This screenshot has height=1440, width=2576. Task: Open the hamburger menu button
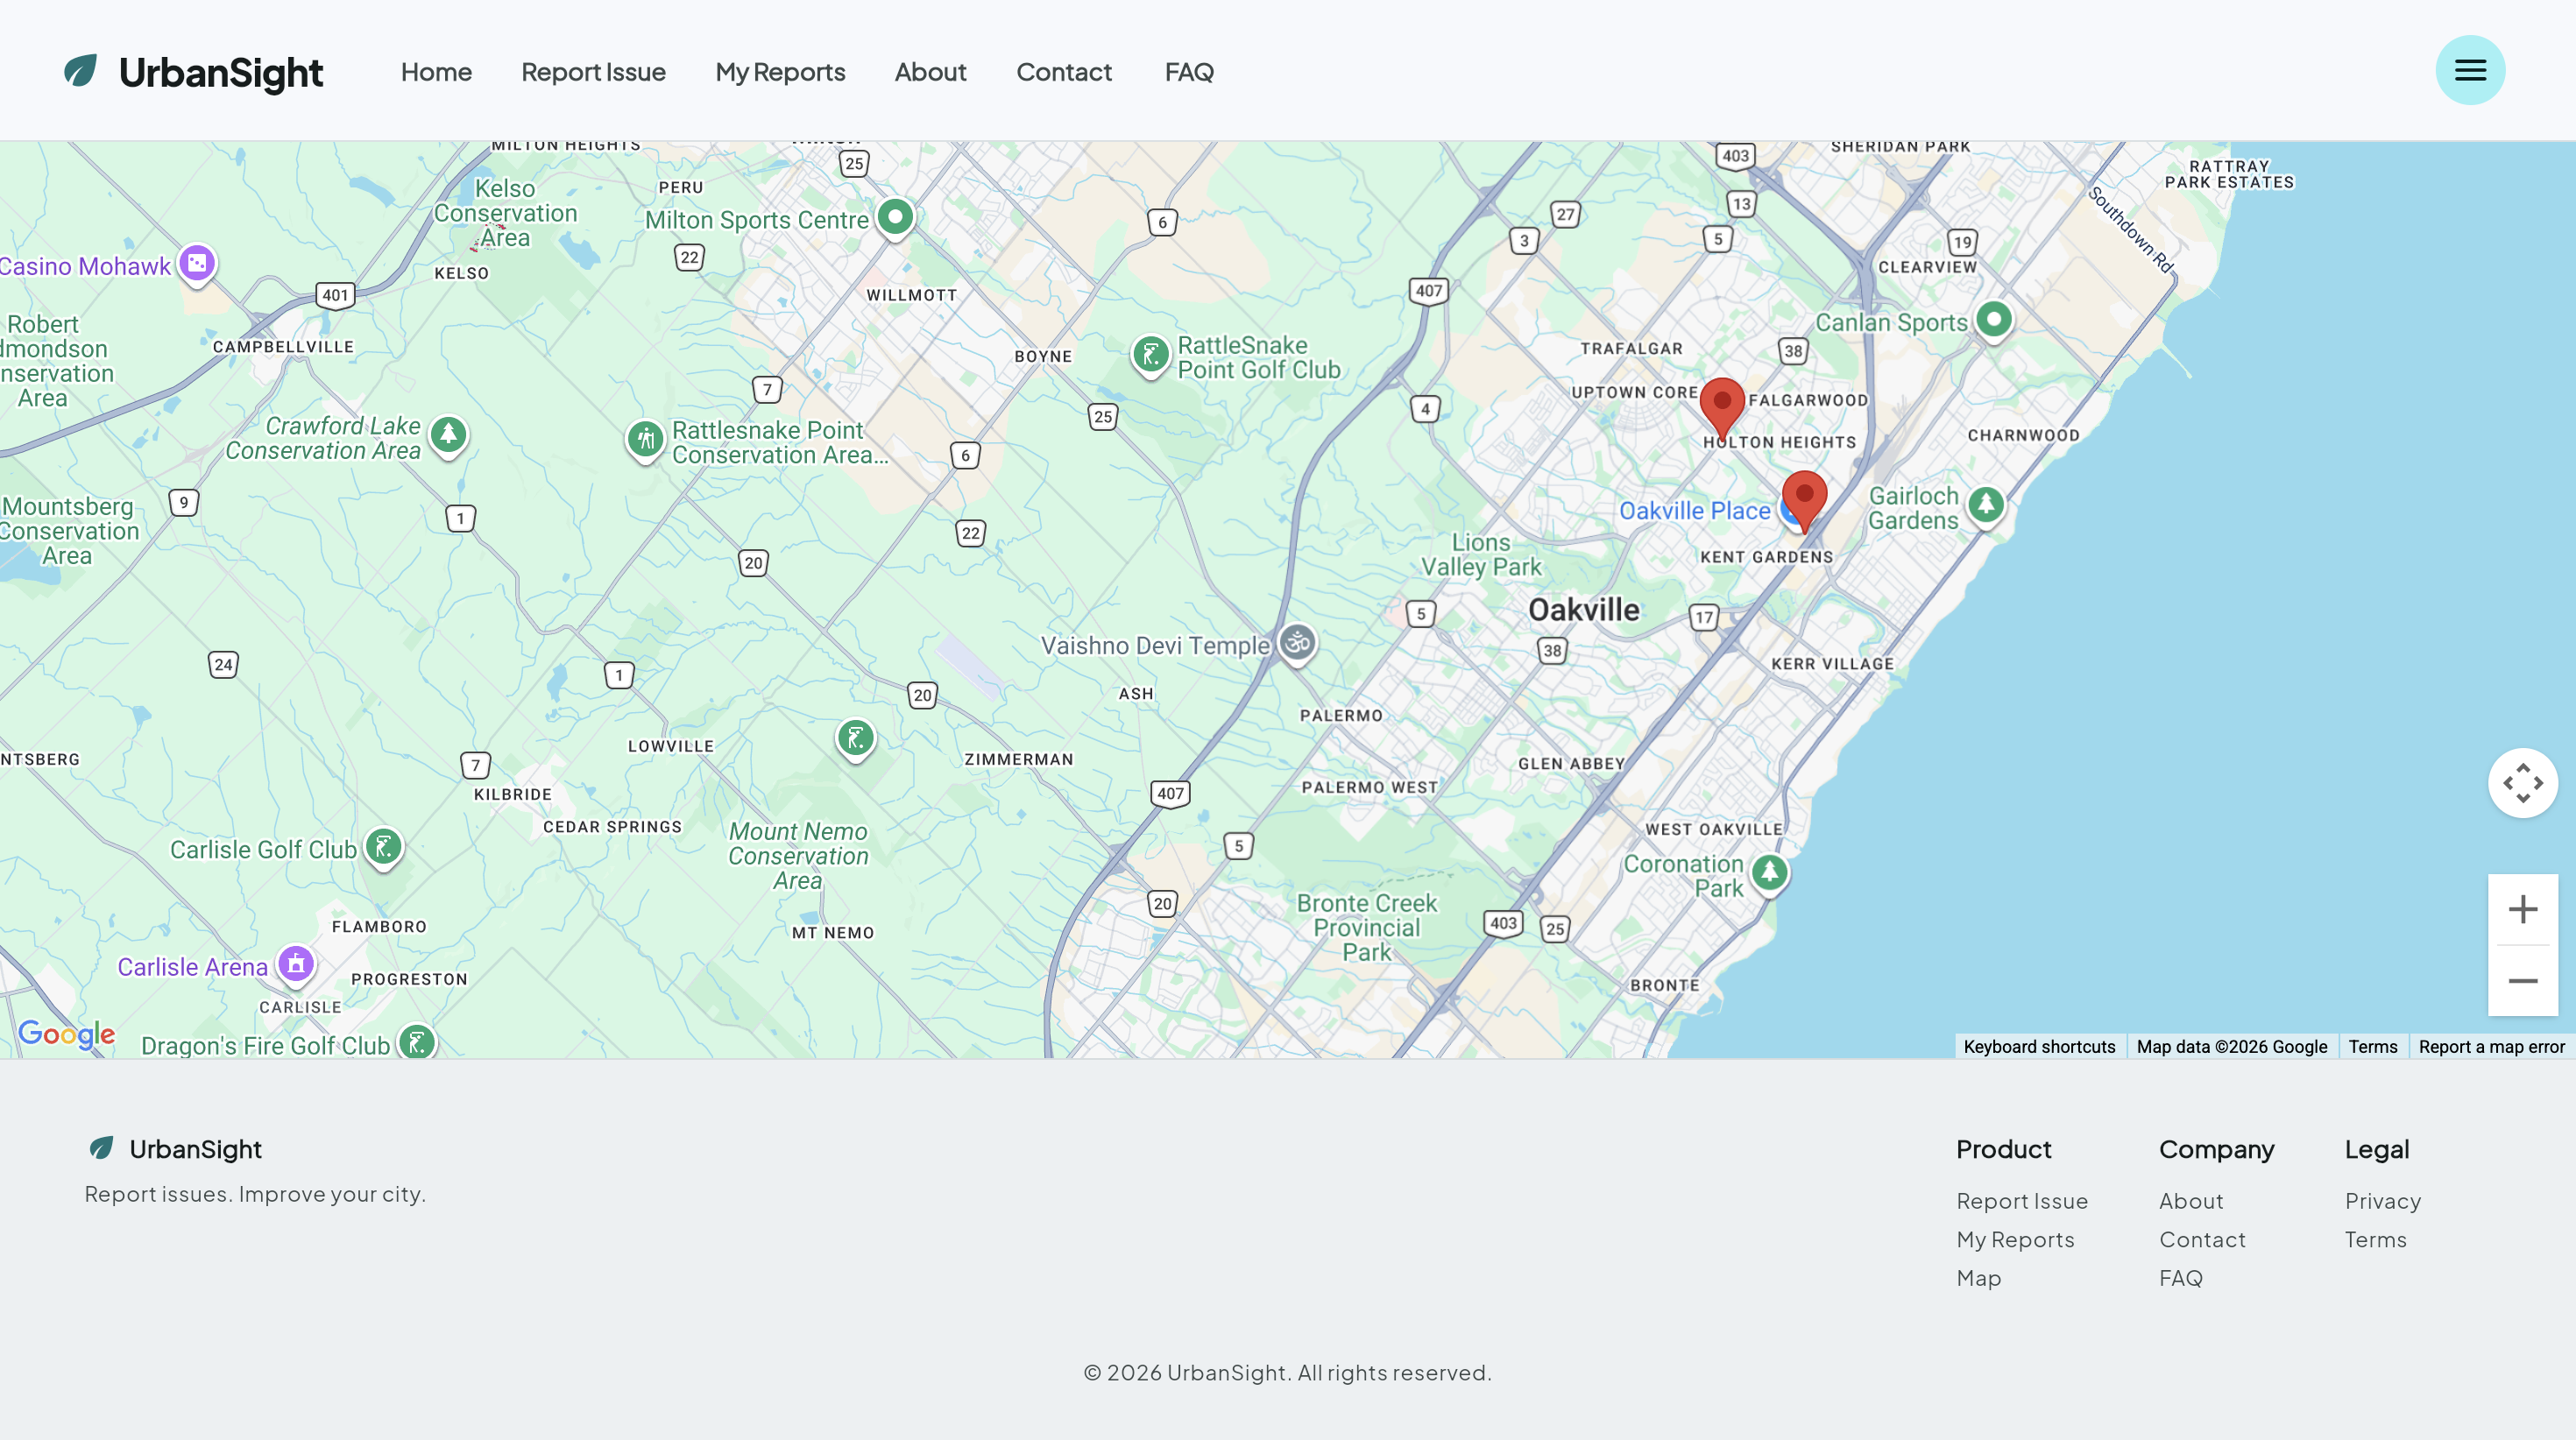[2469, 70]
